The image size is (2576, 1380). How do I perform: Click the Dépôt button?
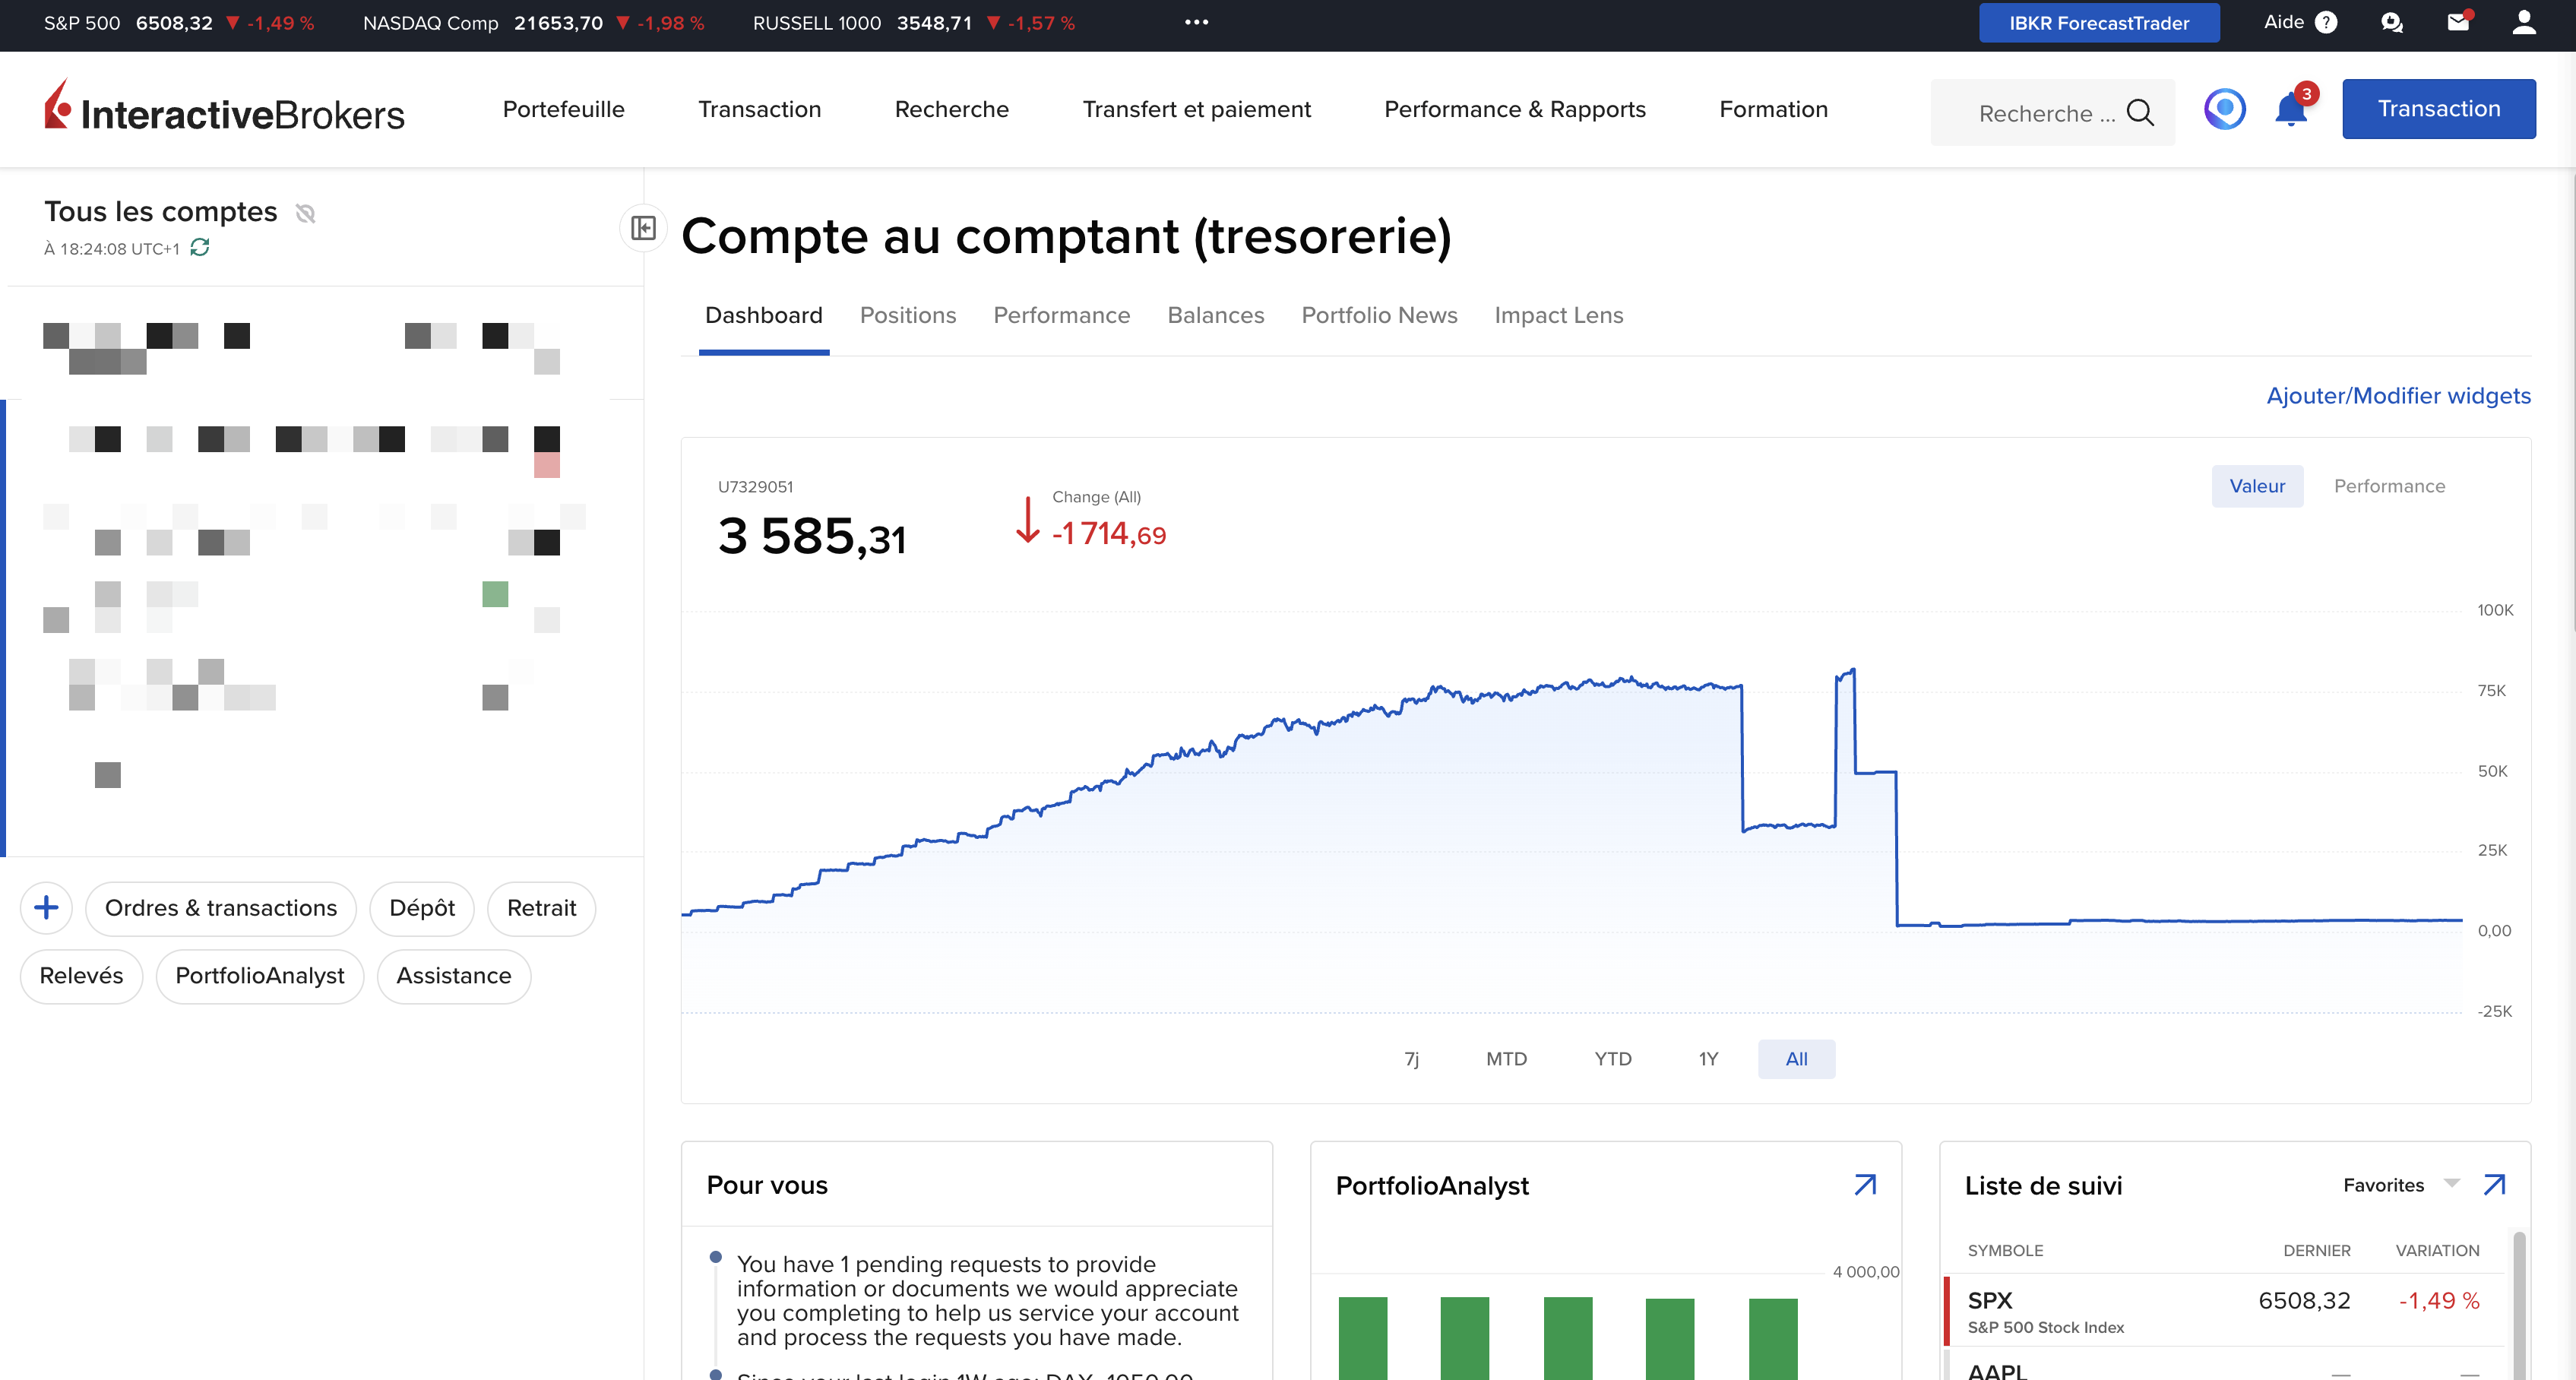[x=421, y=908]
